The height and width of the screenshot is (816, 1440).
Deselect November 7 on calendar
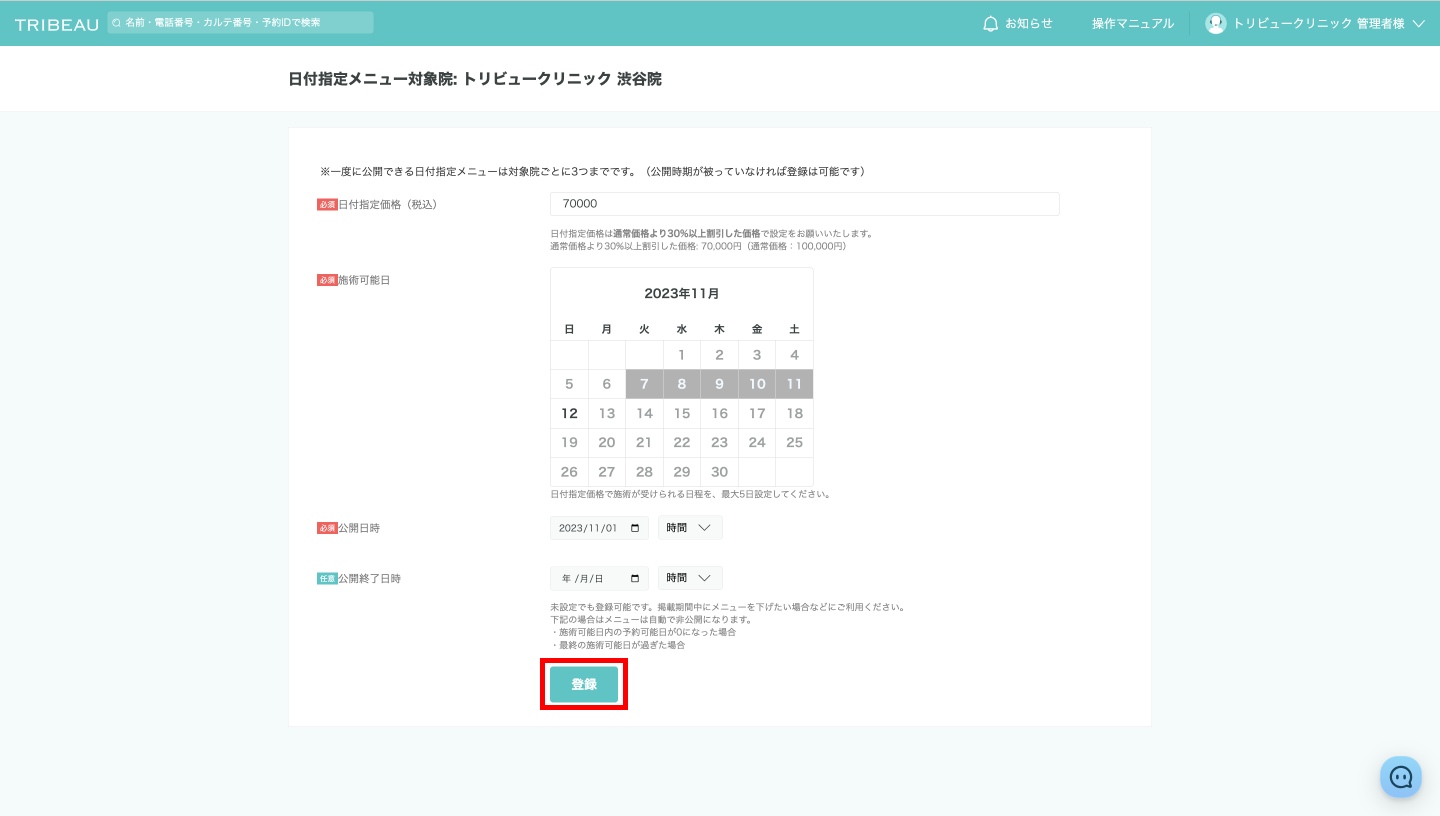tap(644, 384)
